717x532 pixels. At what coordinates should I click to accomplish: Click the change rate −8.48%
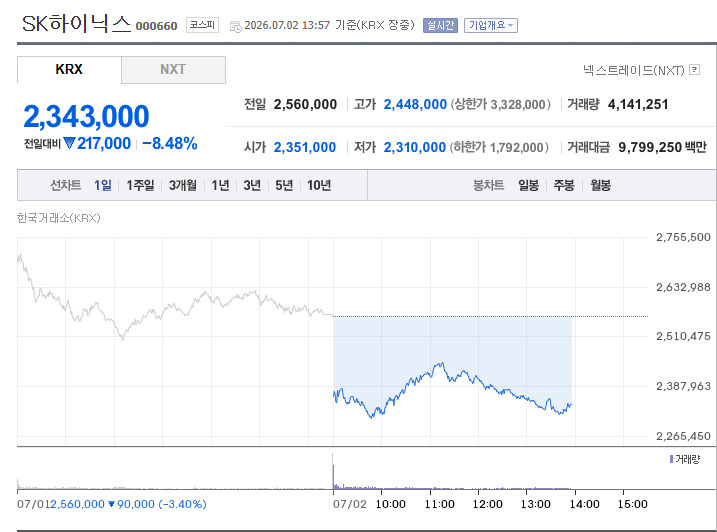pos(170,144)
